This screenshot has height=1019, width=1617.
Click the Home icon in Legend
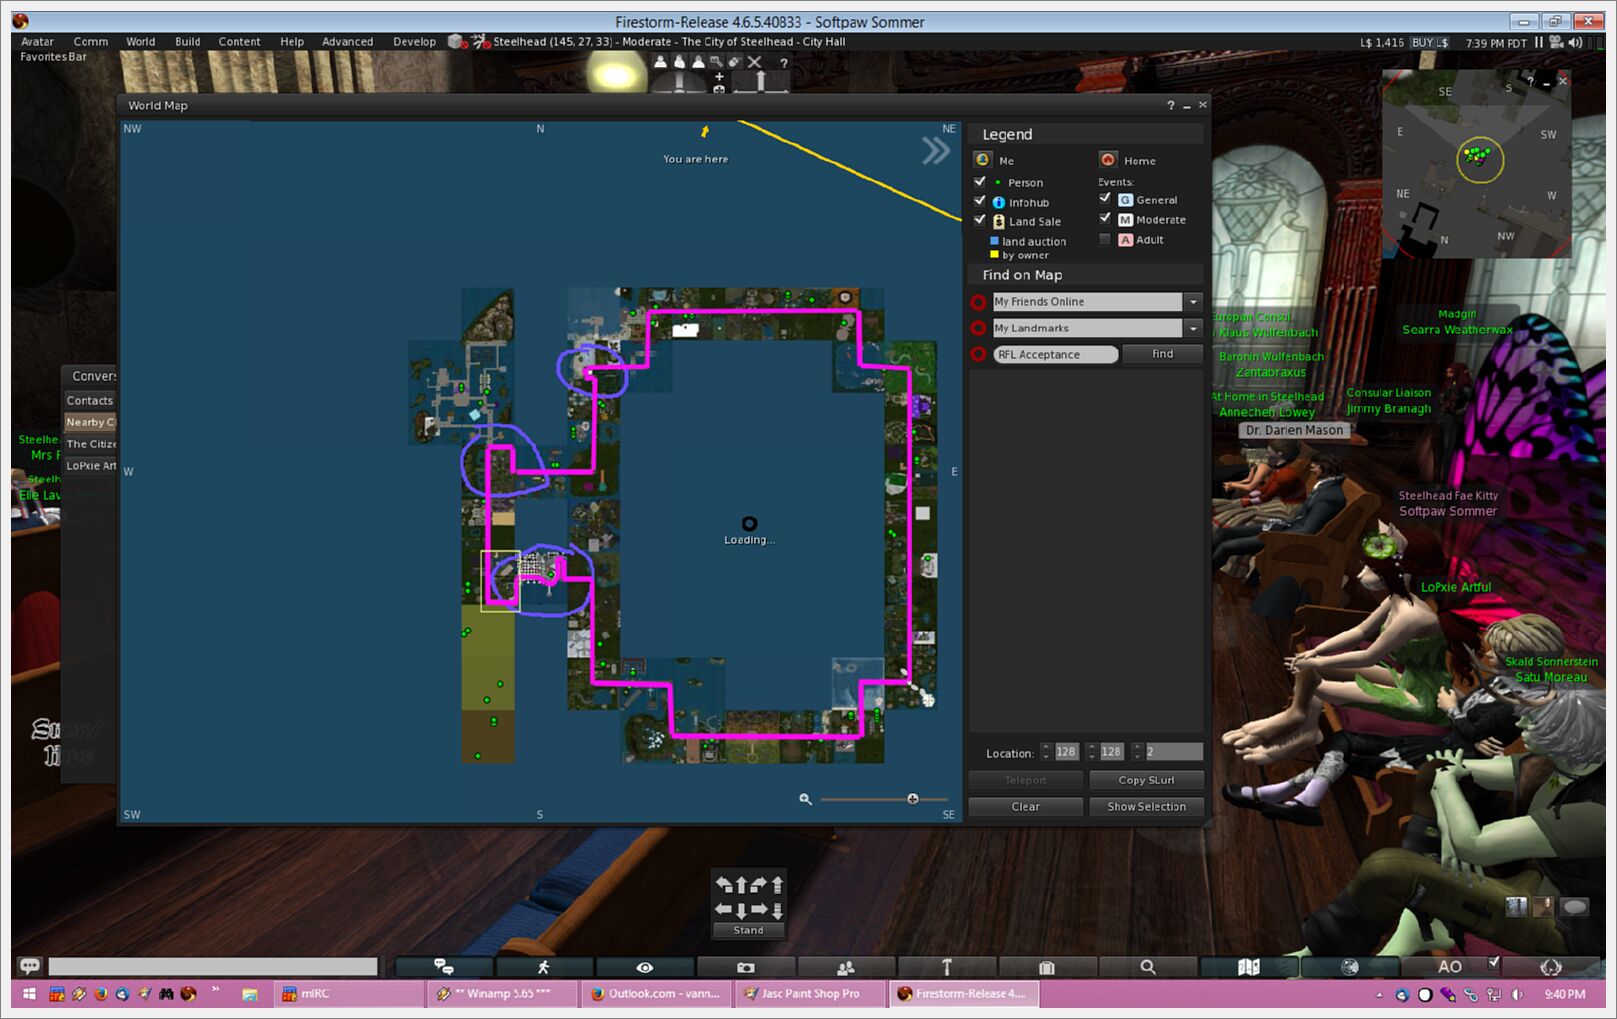click(x=1108, y=160)
